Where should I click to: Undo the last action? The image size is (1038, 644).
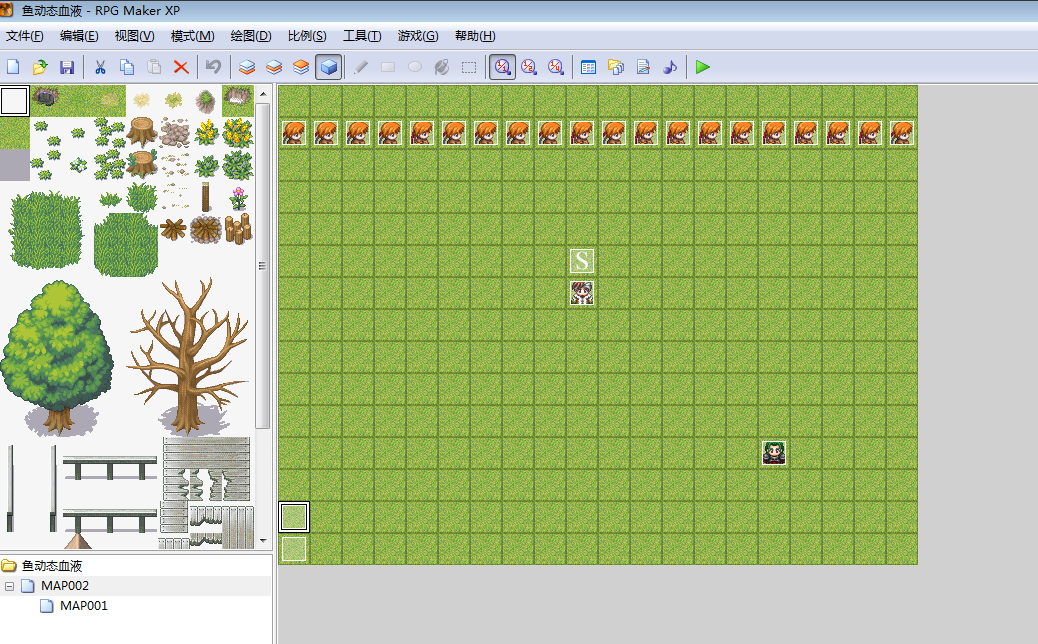(213, 67)
